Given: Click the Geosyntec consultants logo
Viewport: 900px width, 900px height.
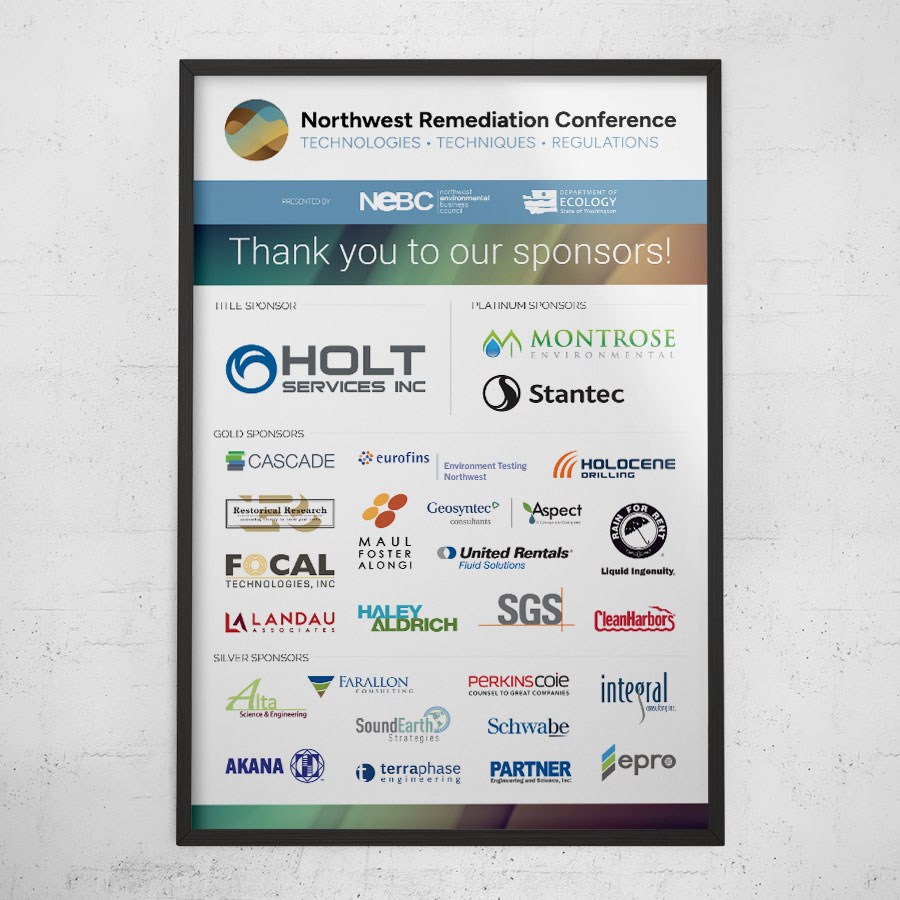Looking at the screenshot, I should (463, 512).
